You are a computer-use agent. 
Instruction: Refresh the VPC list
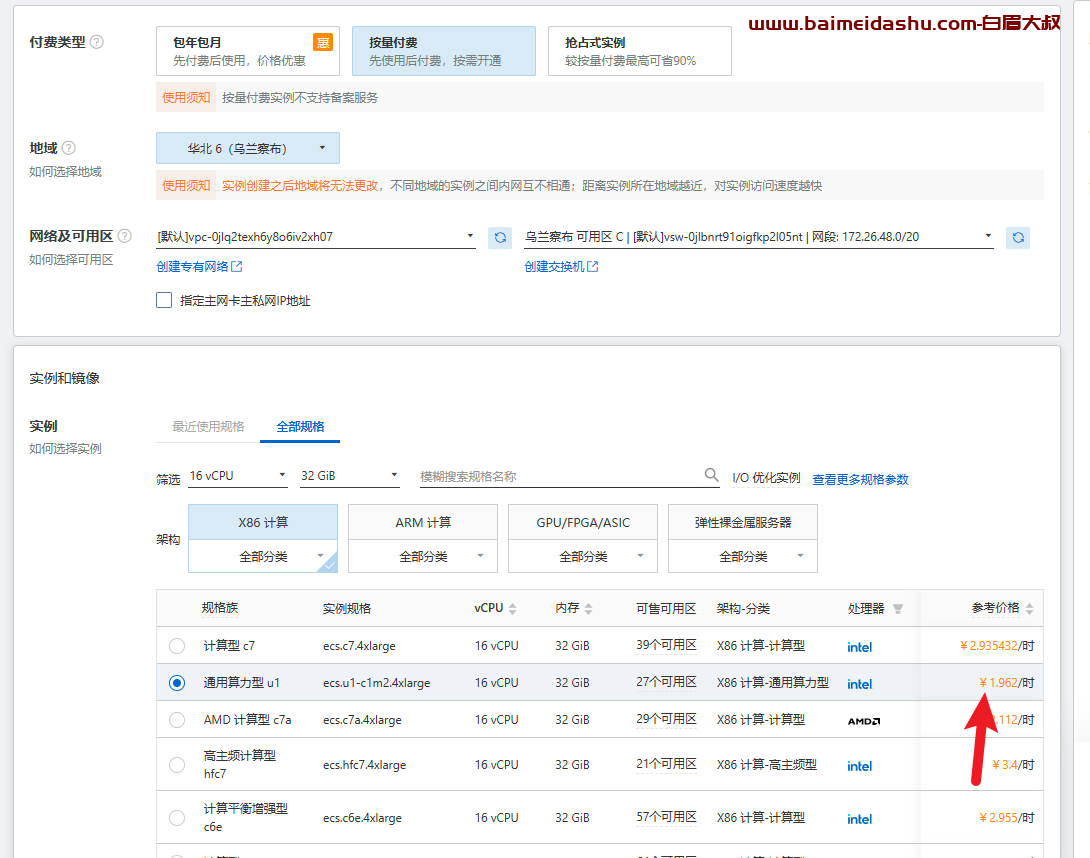(x=500, y=238)
